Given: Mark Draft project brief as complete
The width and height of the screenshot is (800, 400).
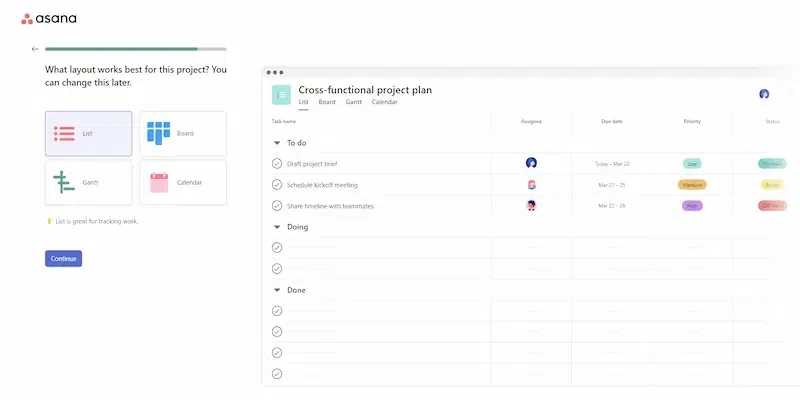Looking at the screenshot, I should tap(277, 163).
